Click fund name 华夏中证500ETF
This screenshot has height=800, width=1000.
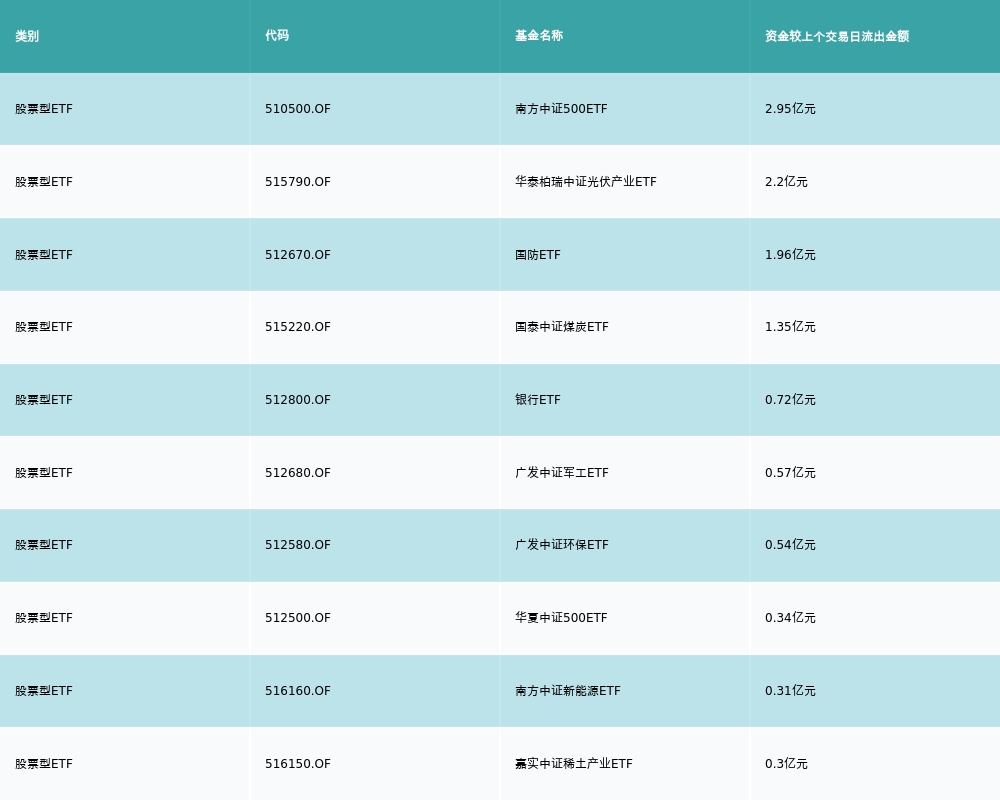pos(561,618)
